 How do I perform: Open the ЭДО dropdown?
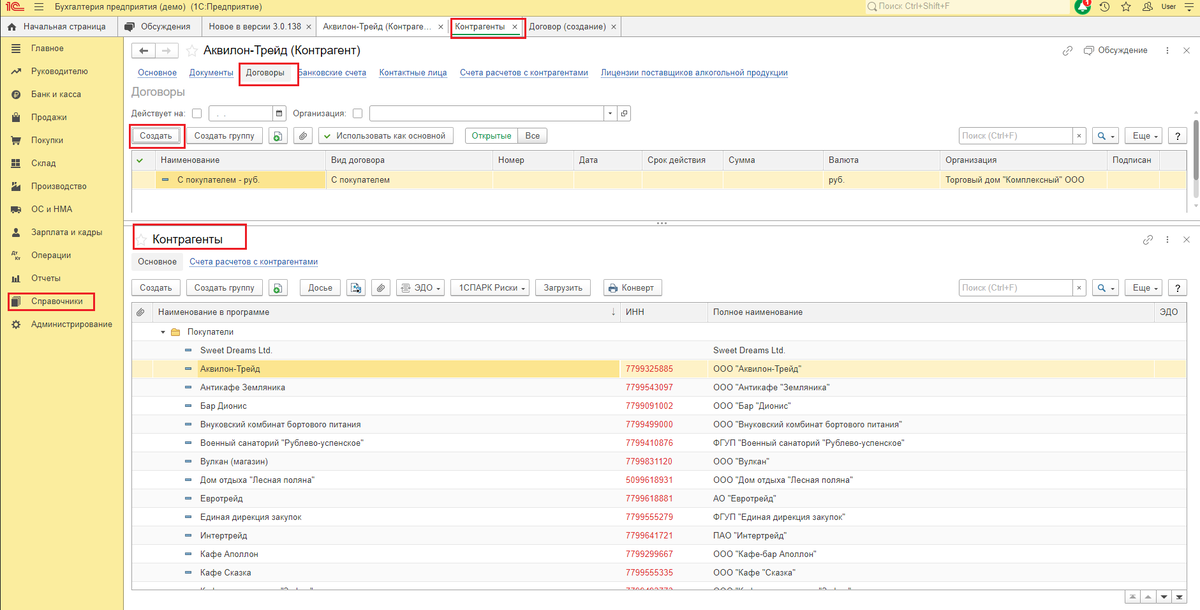[421, 287]
